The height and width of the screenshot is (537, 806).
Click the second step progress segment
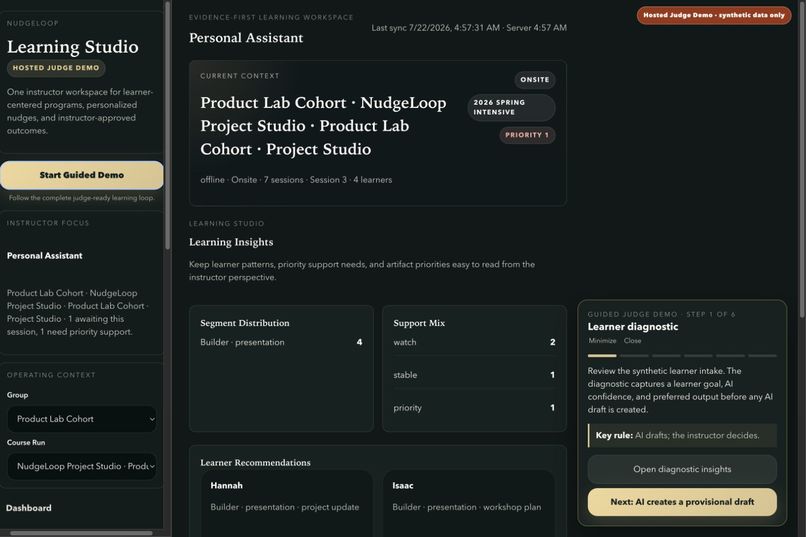coord(634,356)
